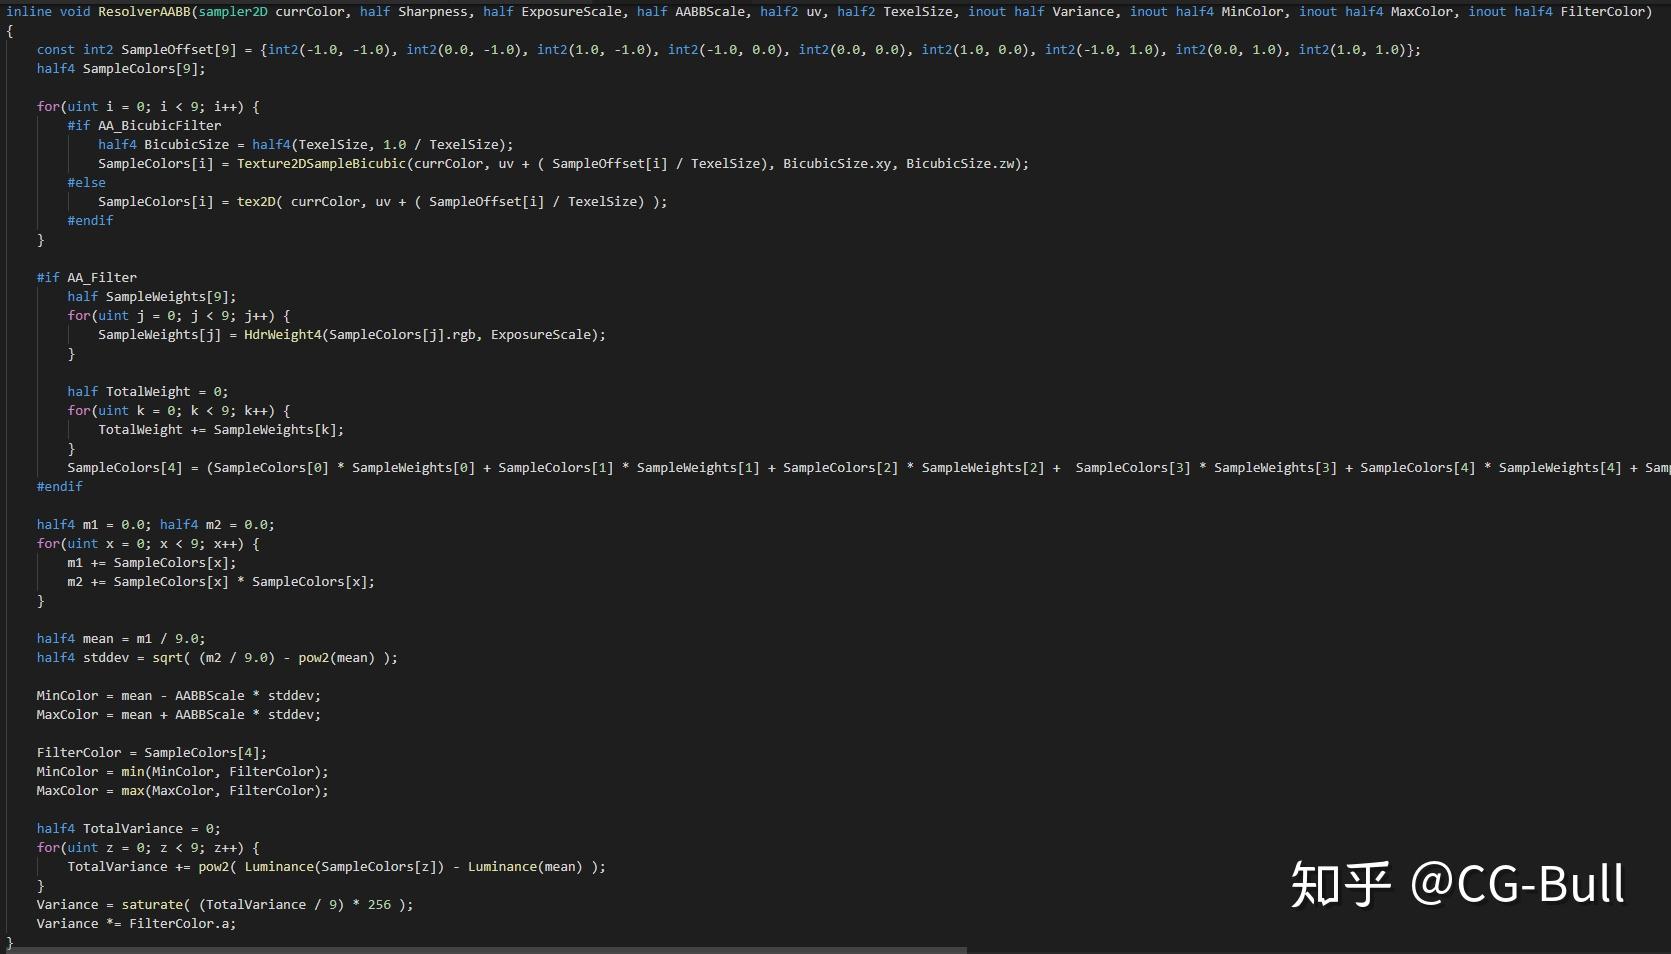Click the saturate function call
Screen dimensions: 1671x954
[155, 905]
